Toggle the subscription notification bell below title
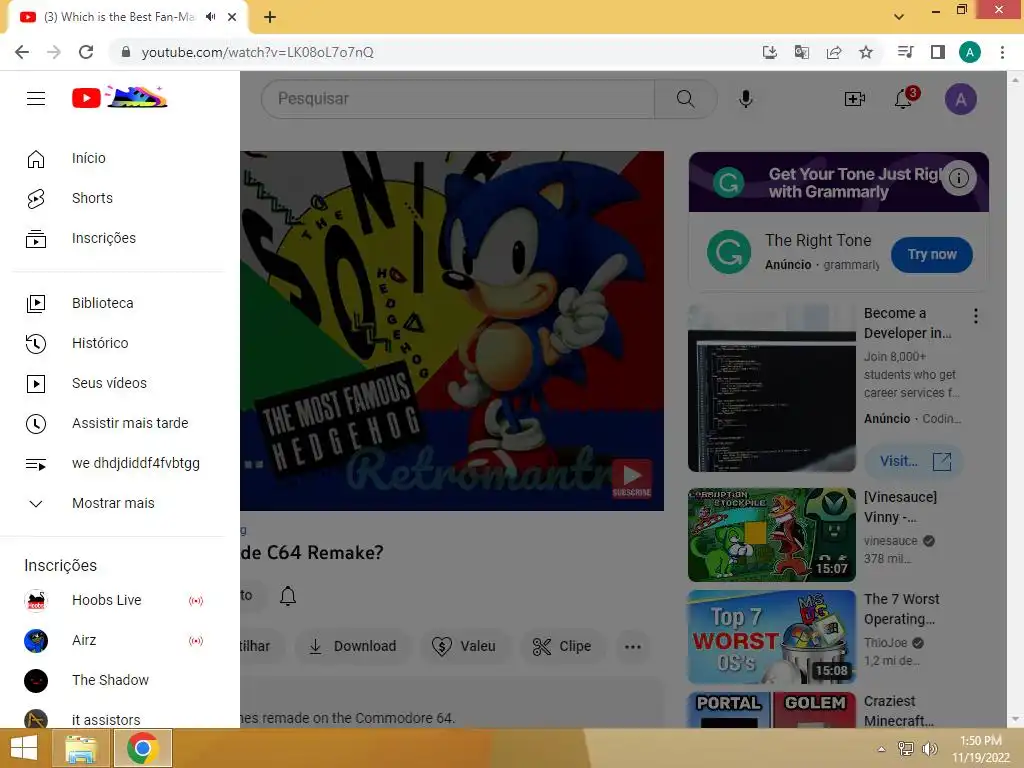The image size is (1024, 768). pyautogui.click(x=288, y=596)
